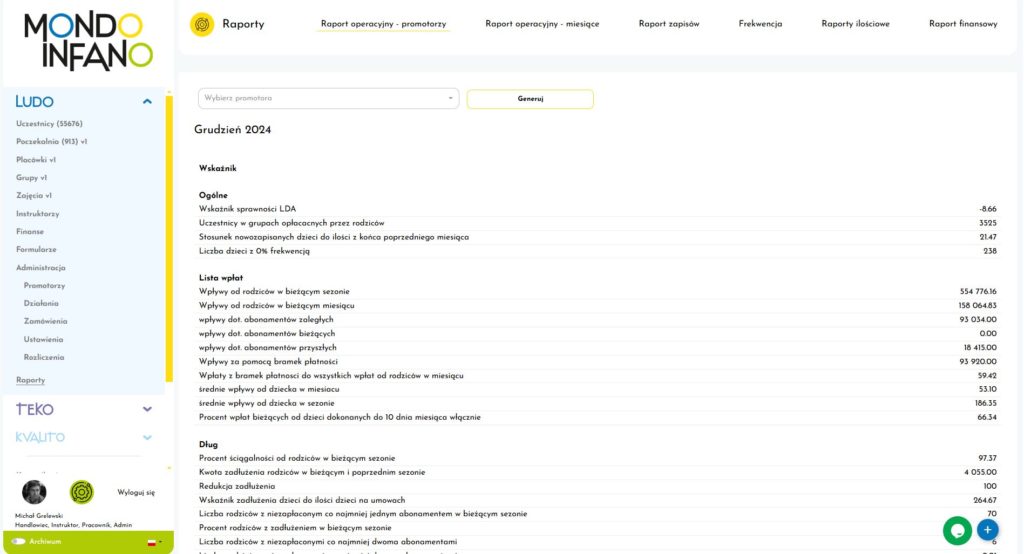Click the Lista wpłat section header
The image size is (1024, 554).
[221, 278]
